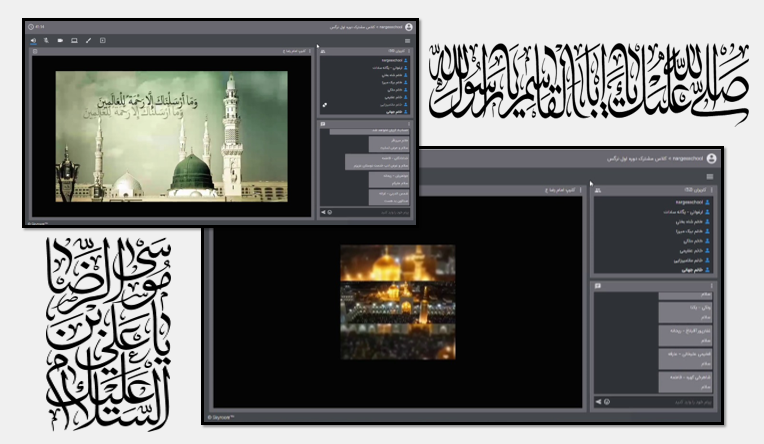Select the fourth user in the lower window list
The height and width of the screenshot is (444, 764).
689,232
